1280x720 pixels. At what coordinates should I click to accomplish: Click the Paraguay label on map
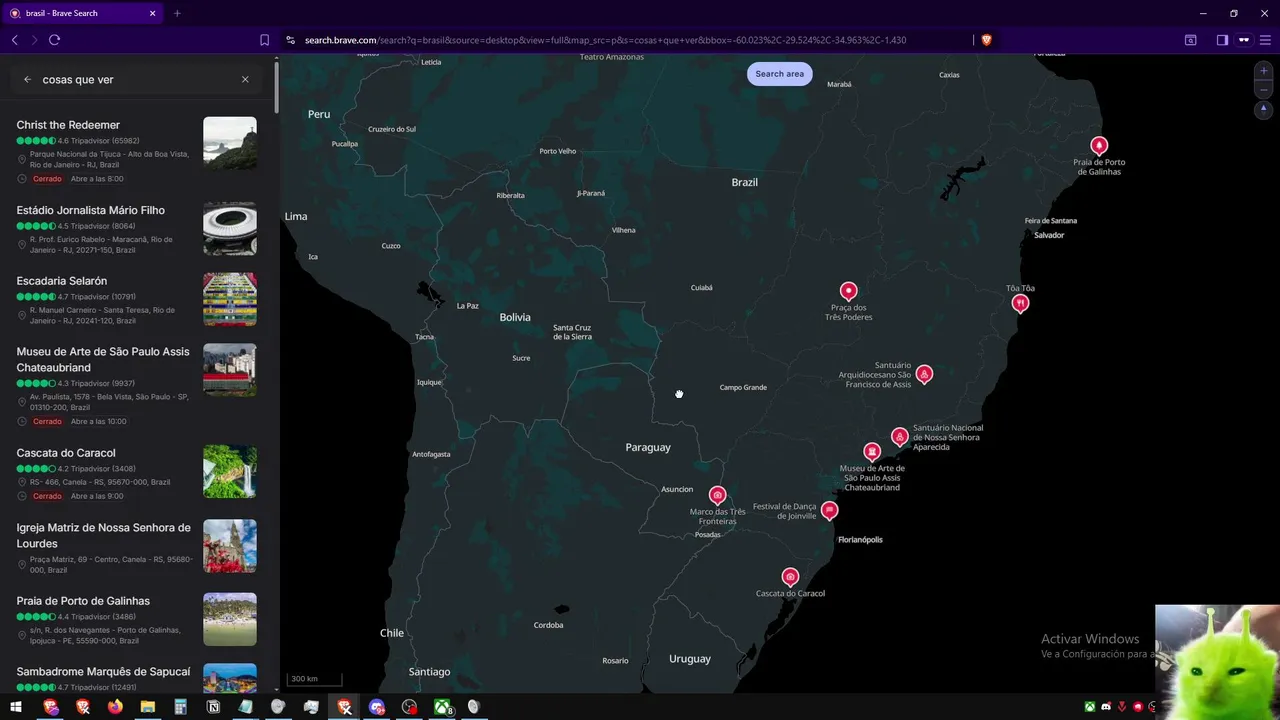(648, 447)
